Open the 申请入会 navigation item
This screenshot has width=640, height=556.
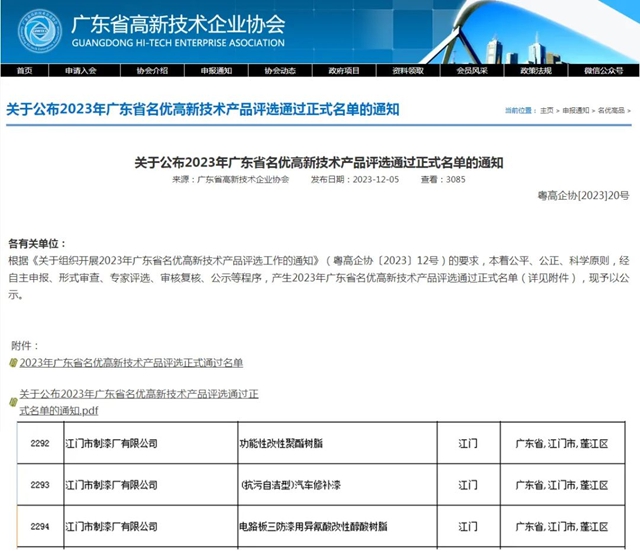click(x=80, y=71)
